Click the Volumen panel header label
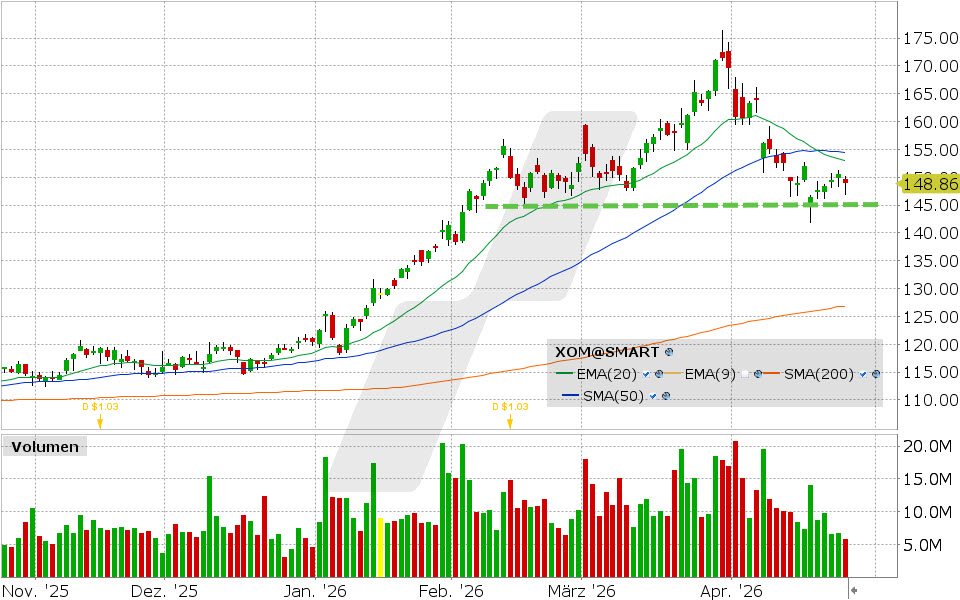This screenshot has height=600, width=960. coord(44,447)
